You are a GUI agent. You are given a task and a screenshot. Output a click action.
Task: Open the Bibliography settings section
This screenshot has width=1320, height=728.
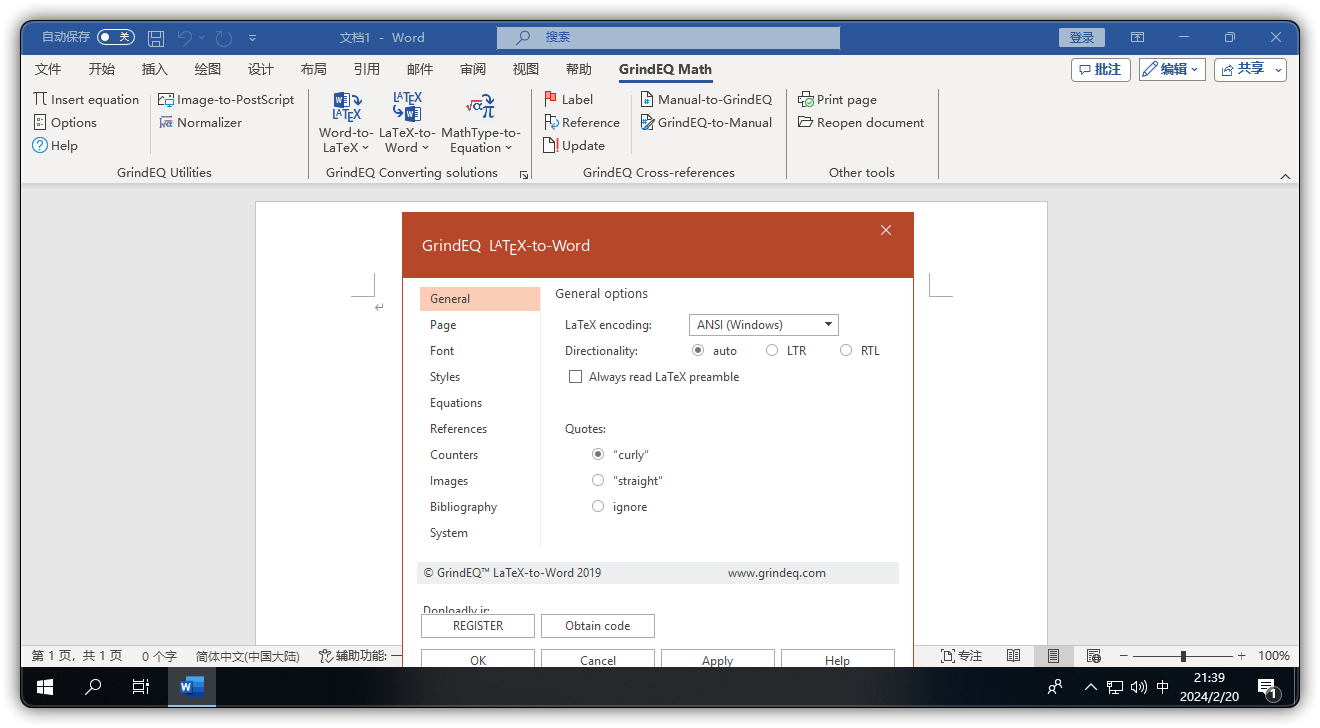coord(463,506)
